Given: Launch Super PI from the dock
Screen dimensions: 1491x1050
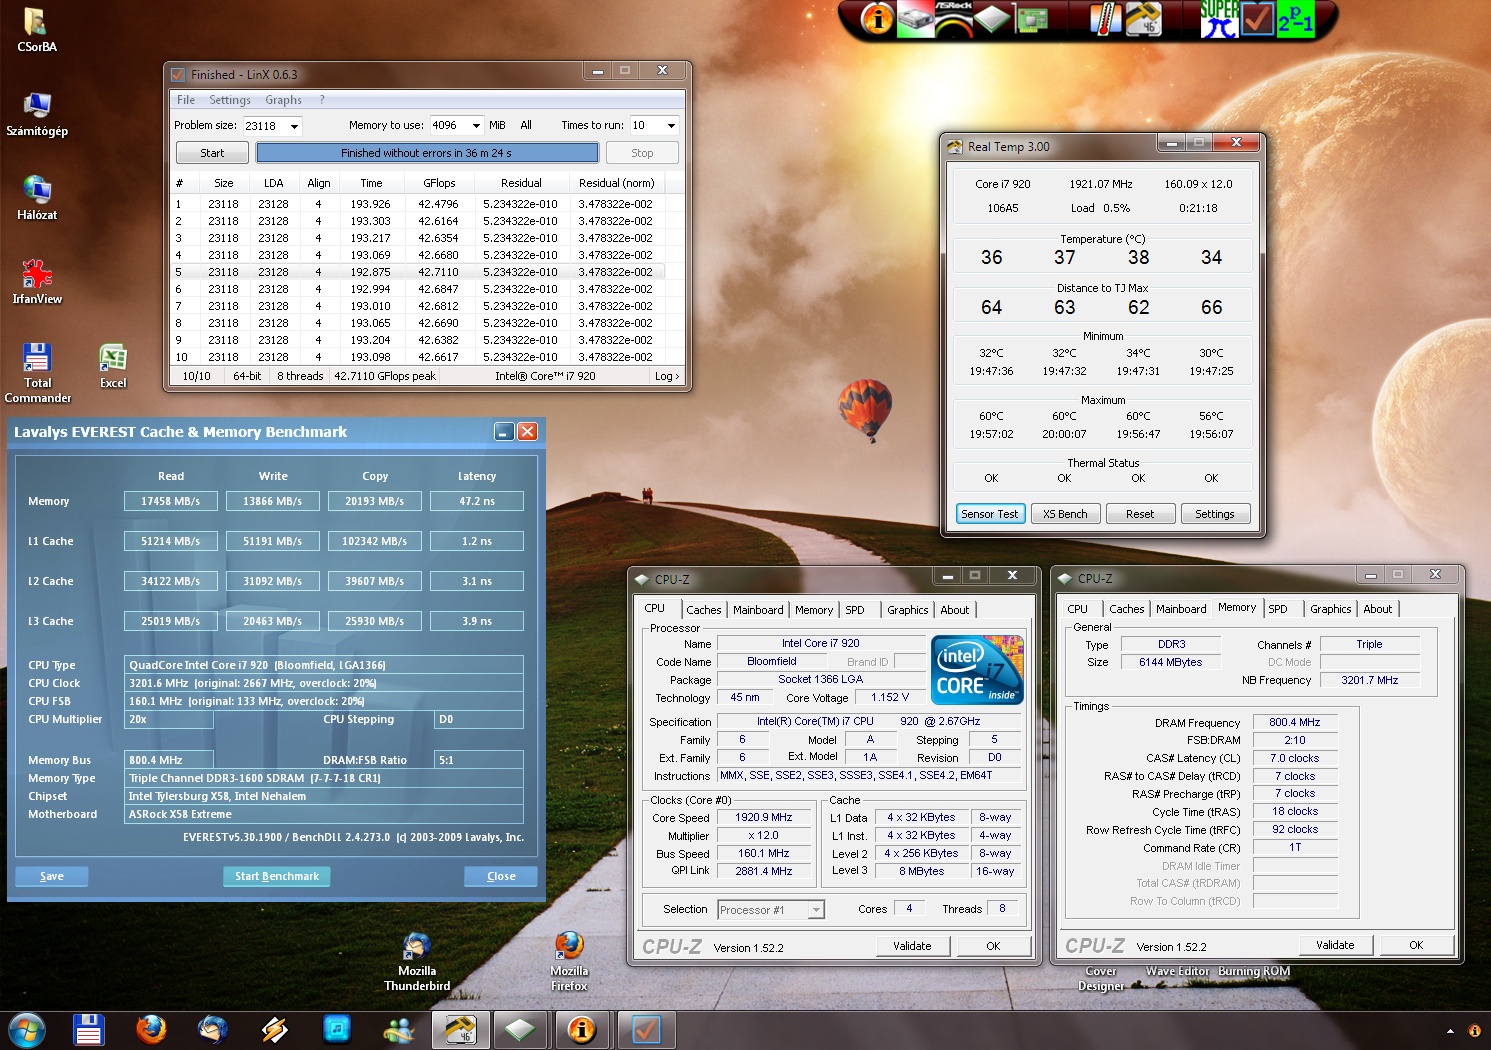Looking at the screenshot, I should [x=1219, y=18].
